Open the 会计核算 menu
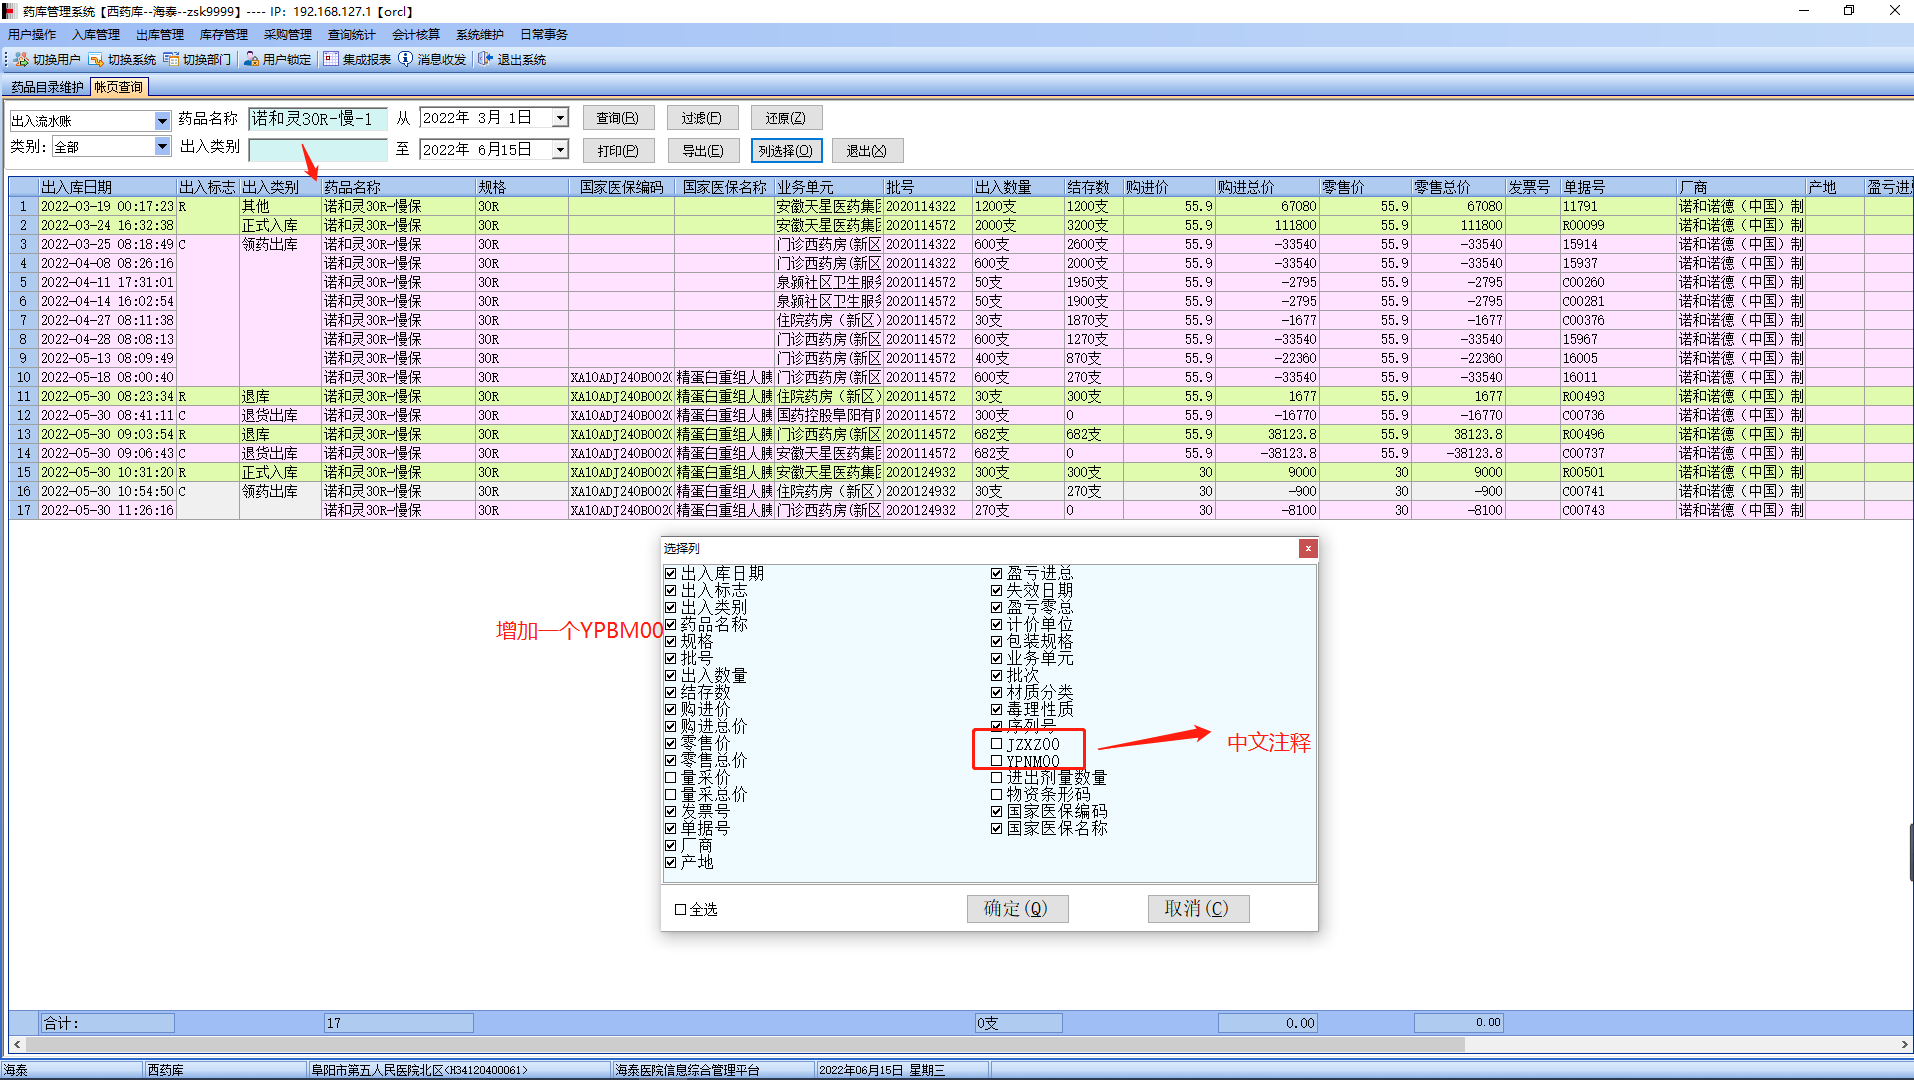The width and height of the screenshot is (1914, 1080). [x=416, y=35]
